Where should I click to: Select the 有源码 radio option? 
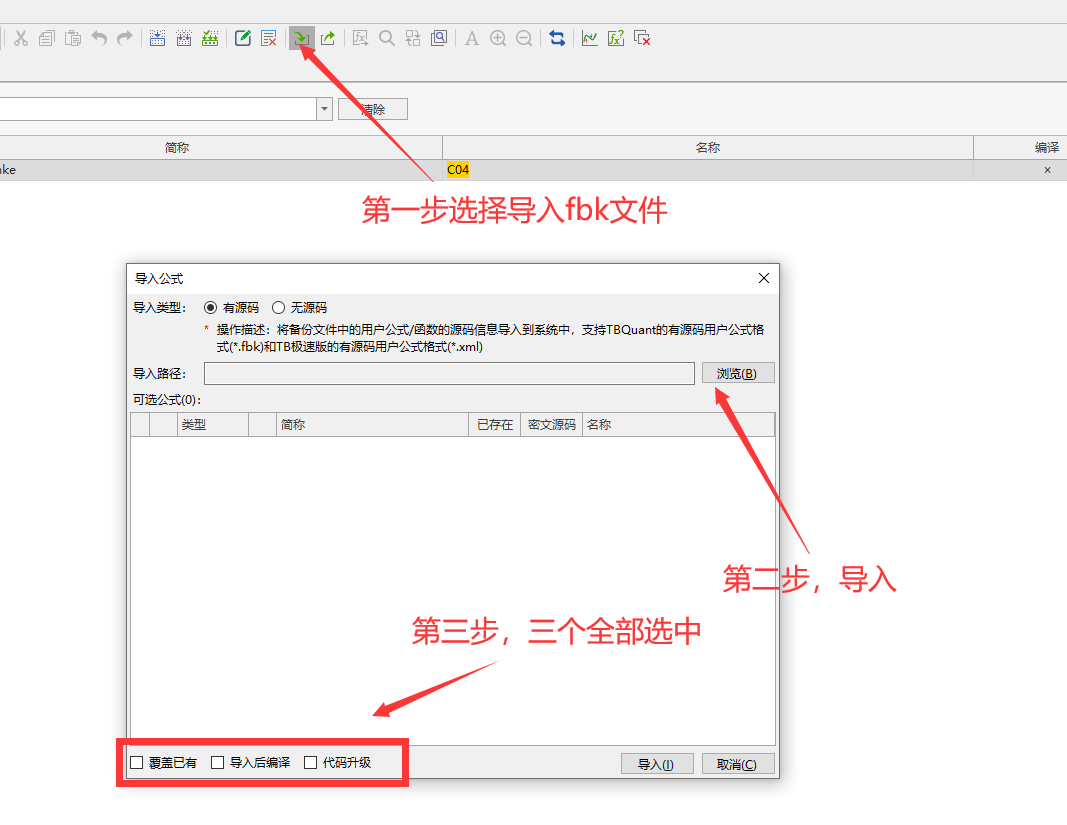point(210,307)
